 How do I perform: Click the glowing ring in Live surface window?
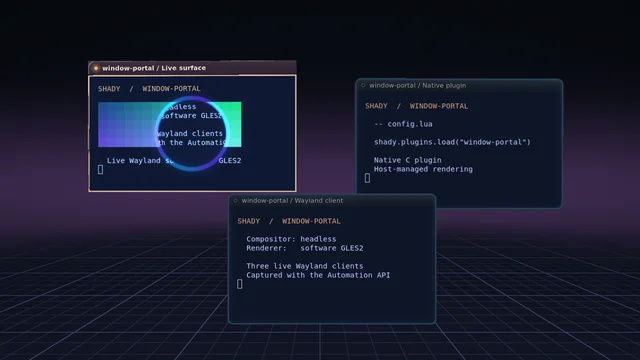(192, 133)
